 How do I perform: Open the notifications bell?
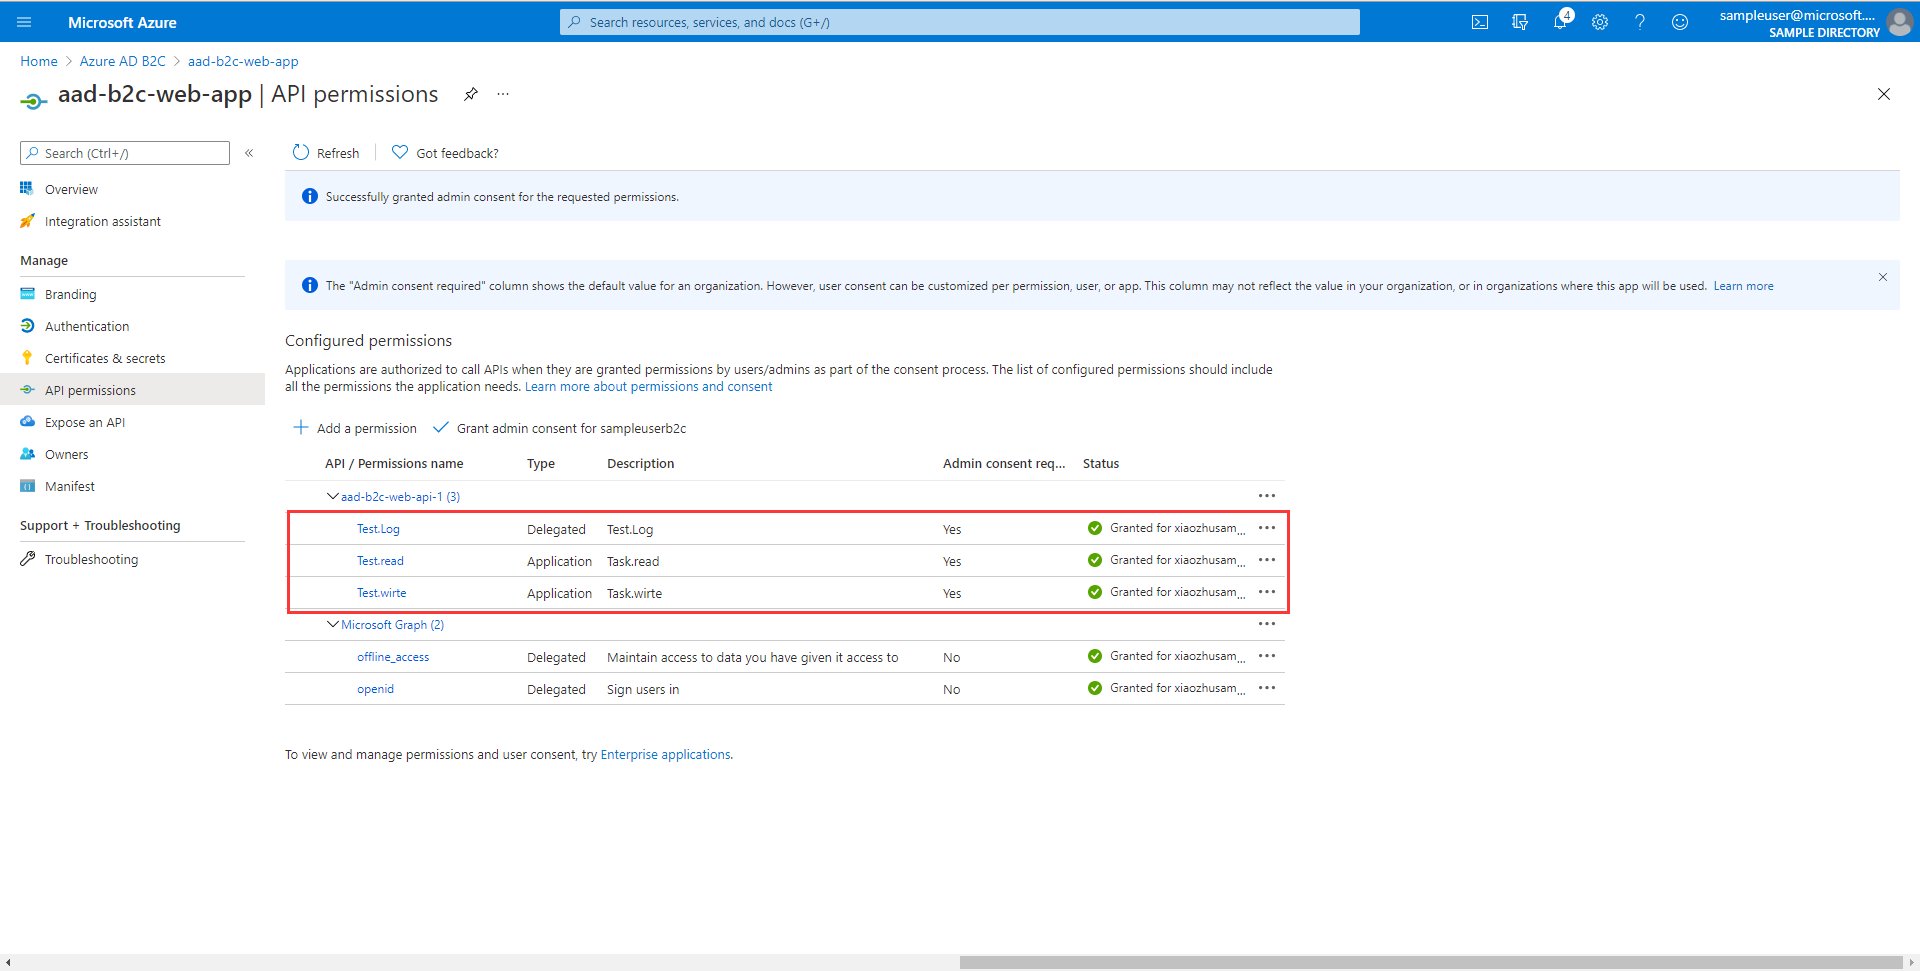(1561, 20)
